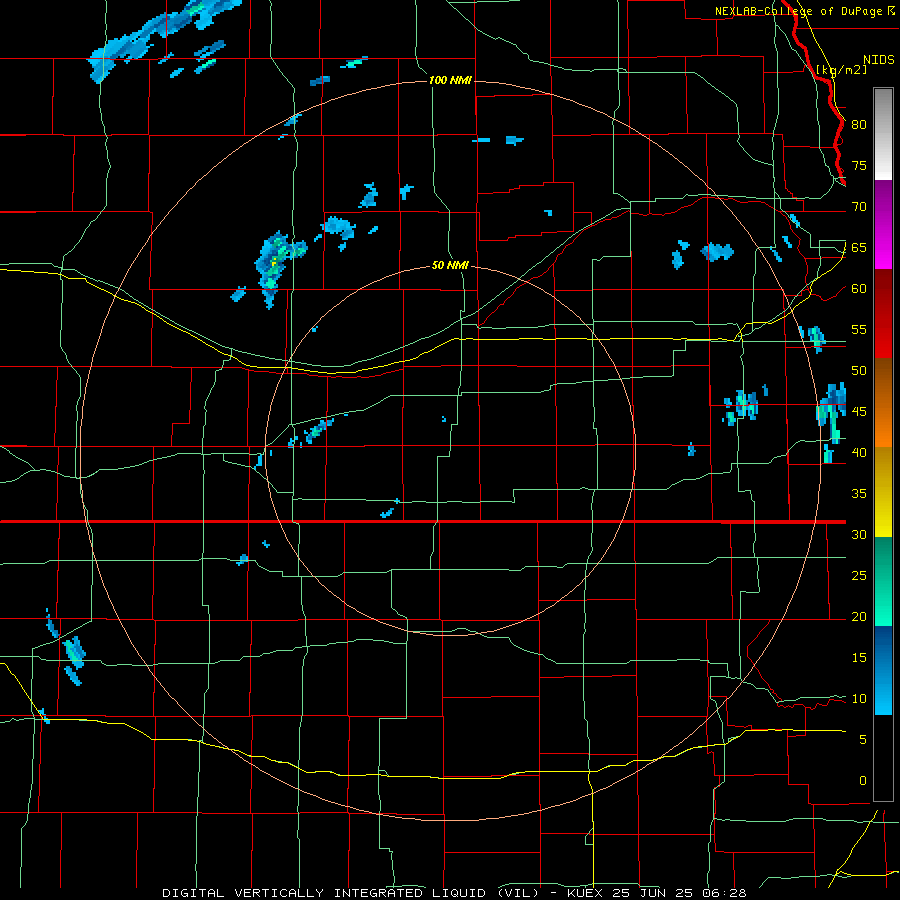
Task: Select the 100 NMI range ring label
Action: (x=450, y=80)
